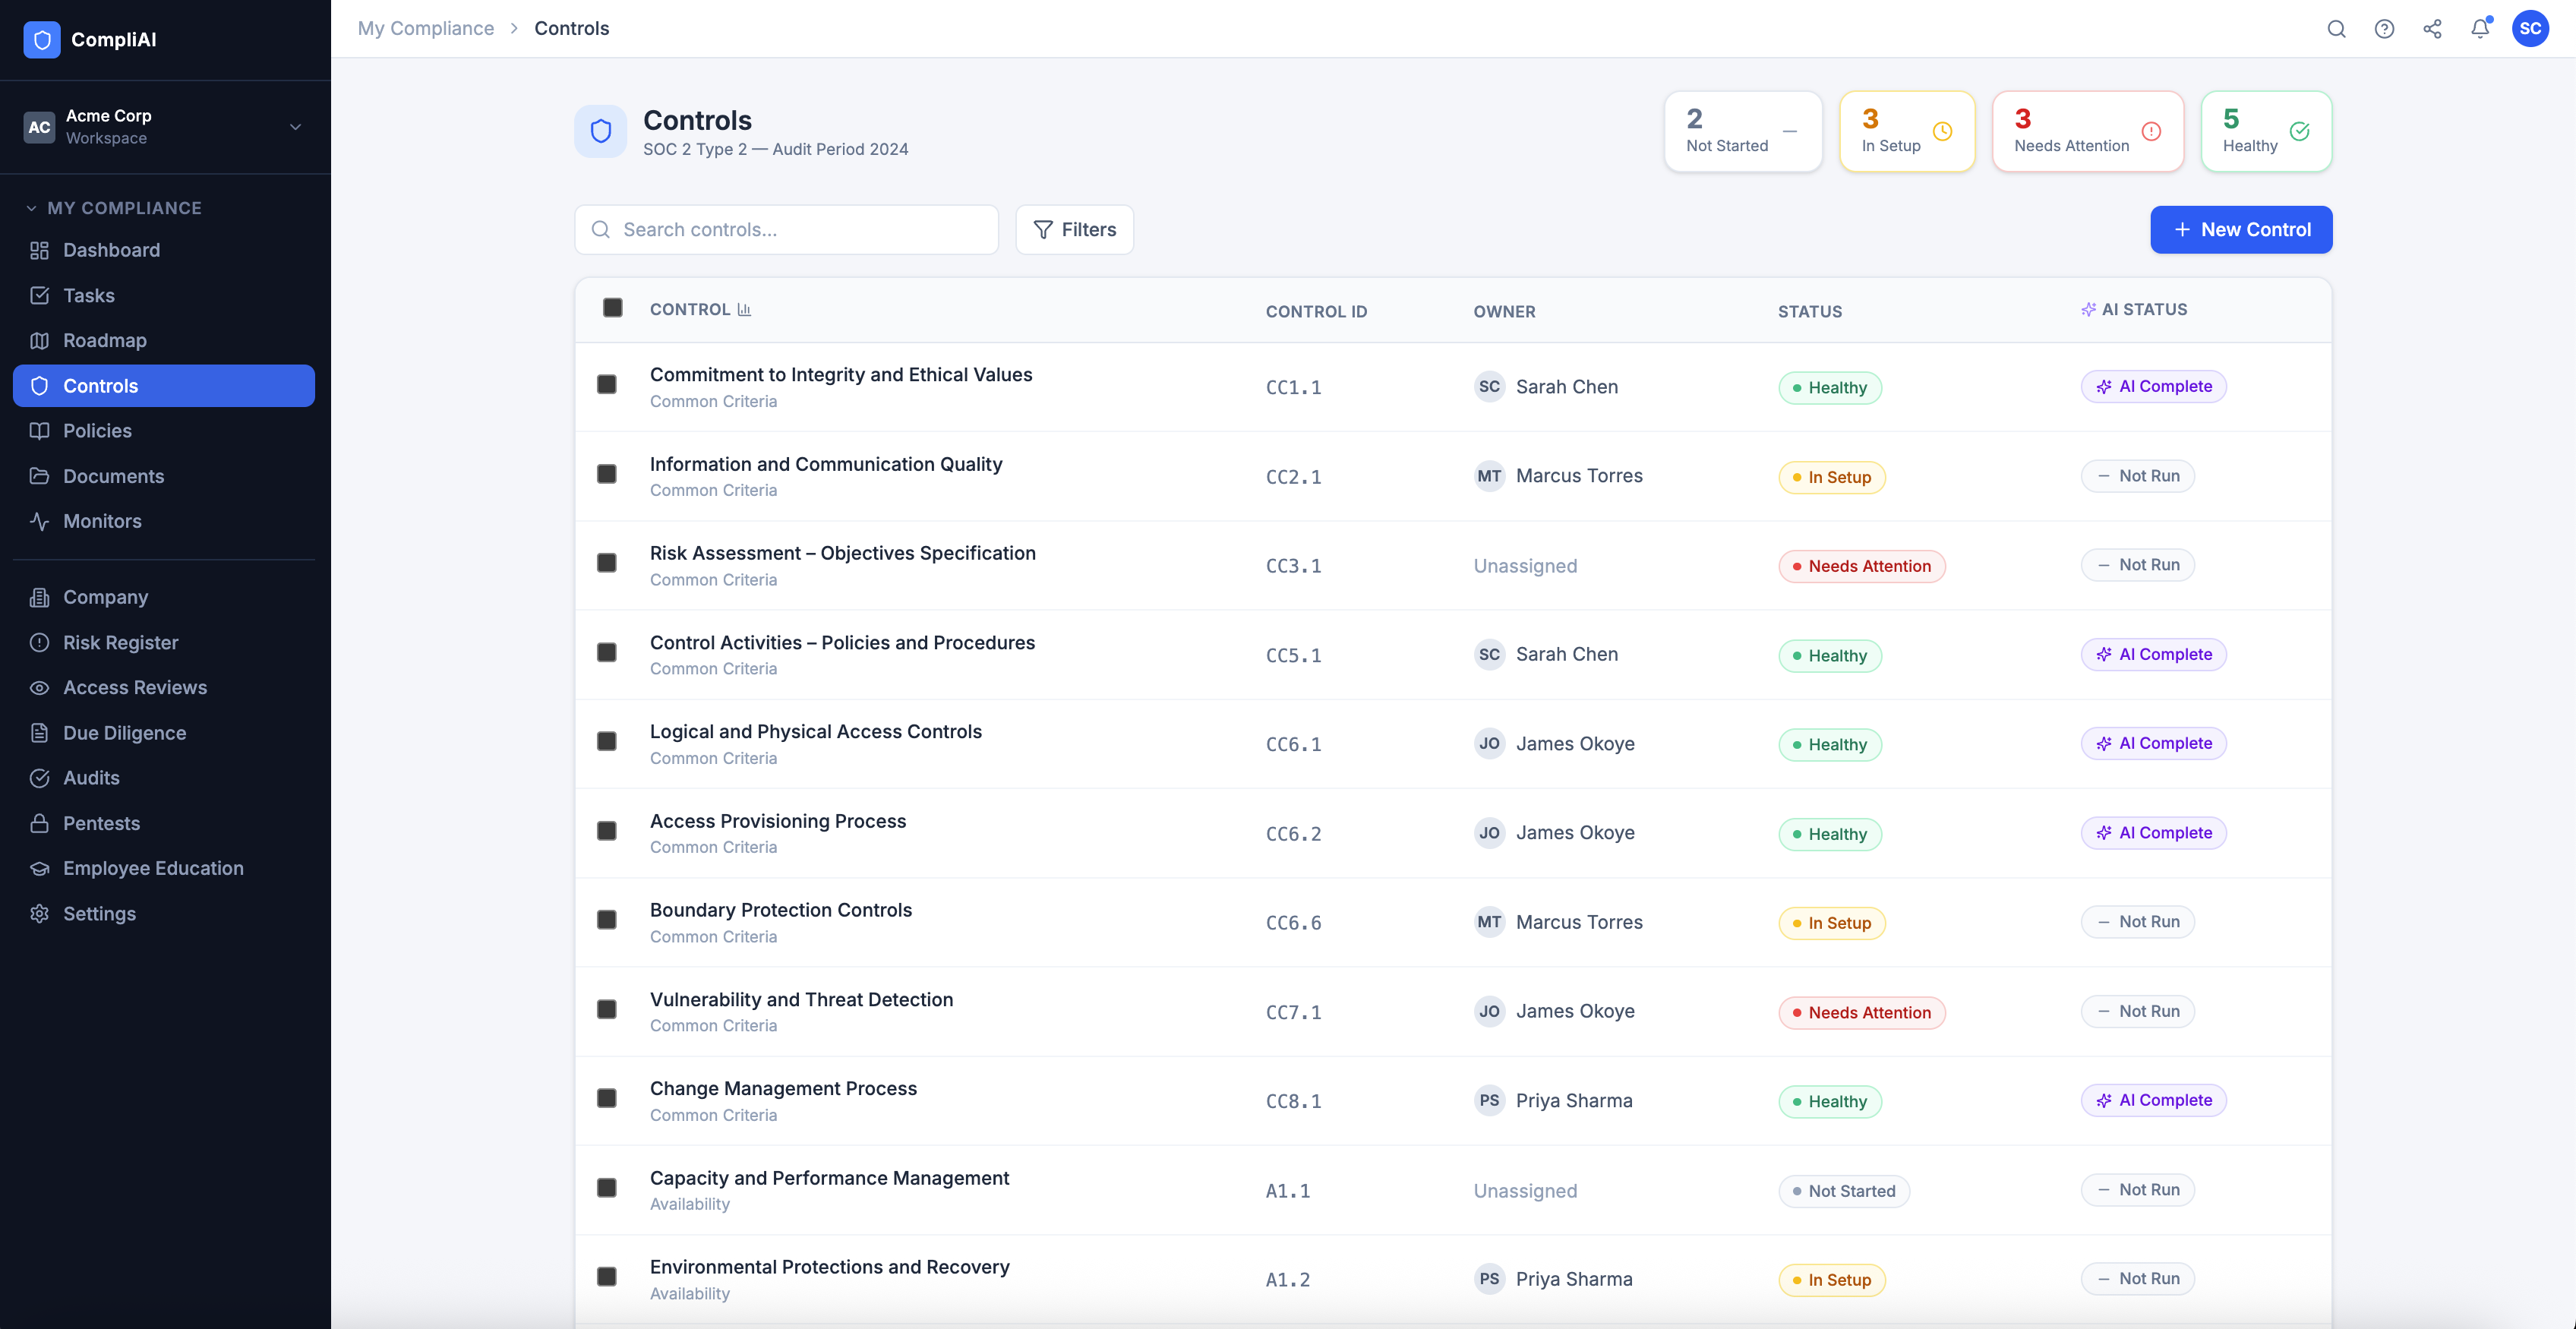This screenshot has height=1329, width=2576.
Task: Click the Needs Attention status badge for CC7.1
Action: click(1861, 1012)
